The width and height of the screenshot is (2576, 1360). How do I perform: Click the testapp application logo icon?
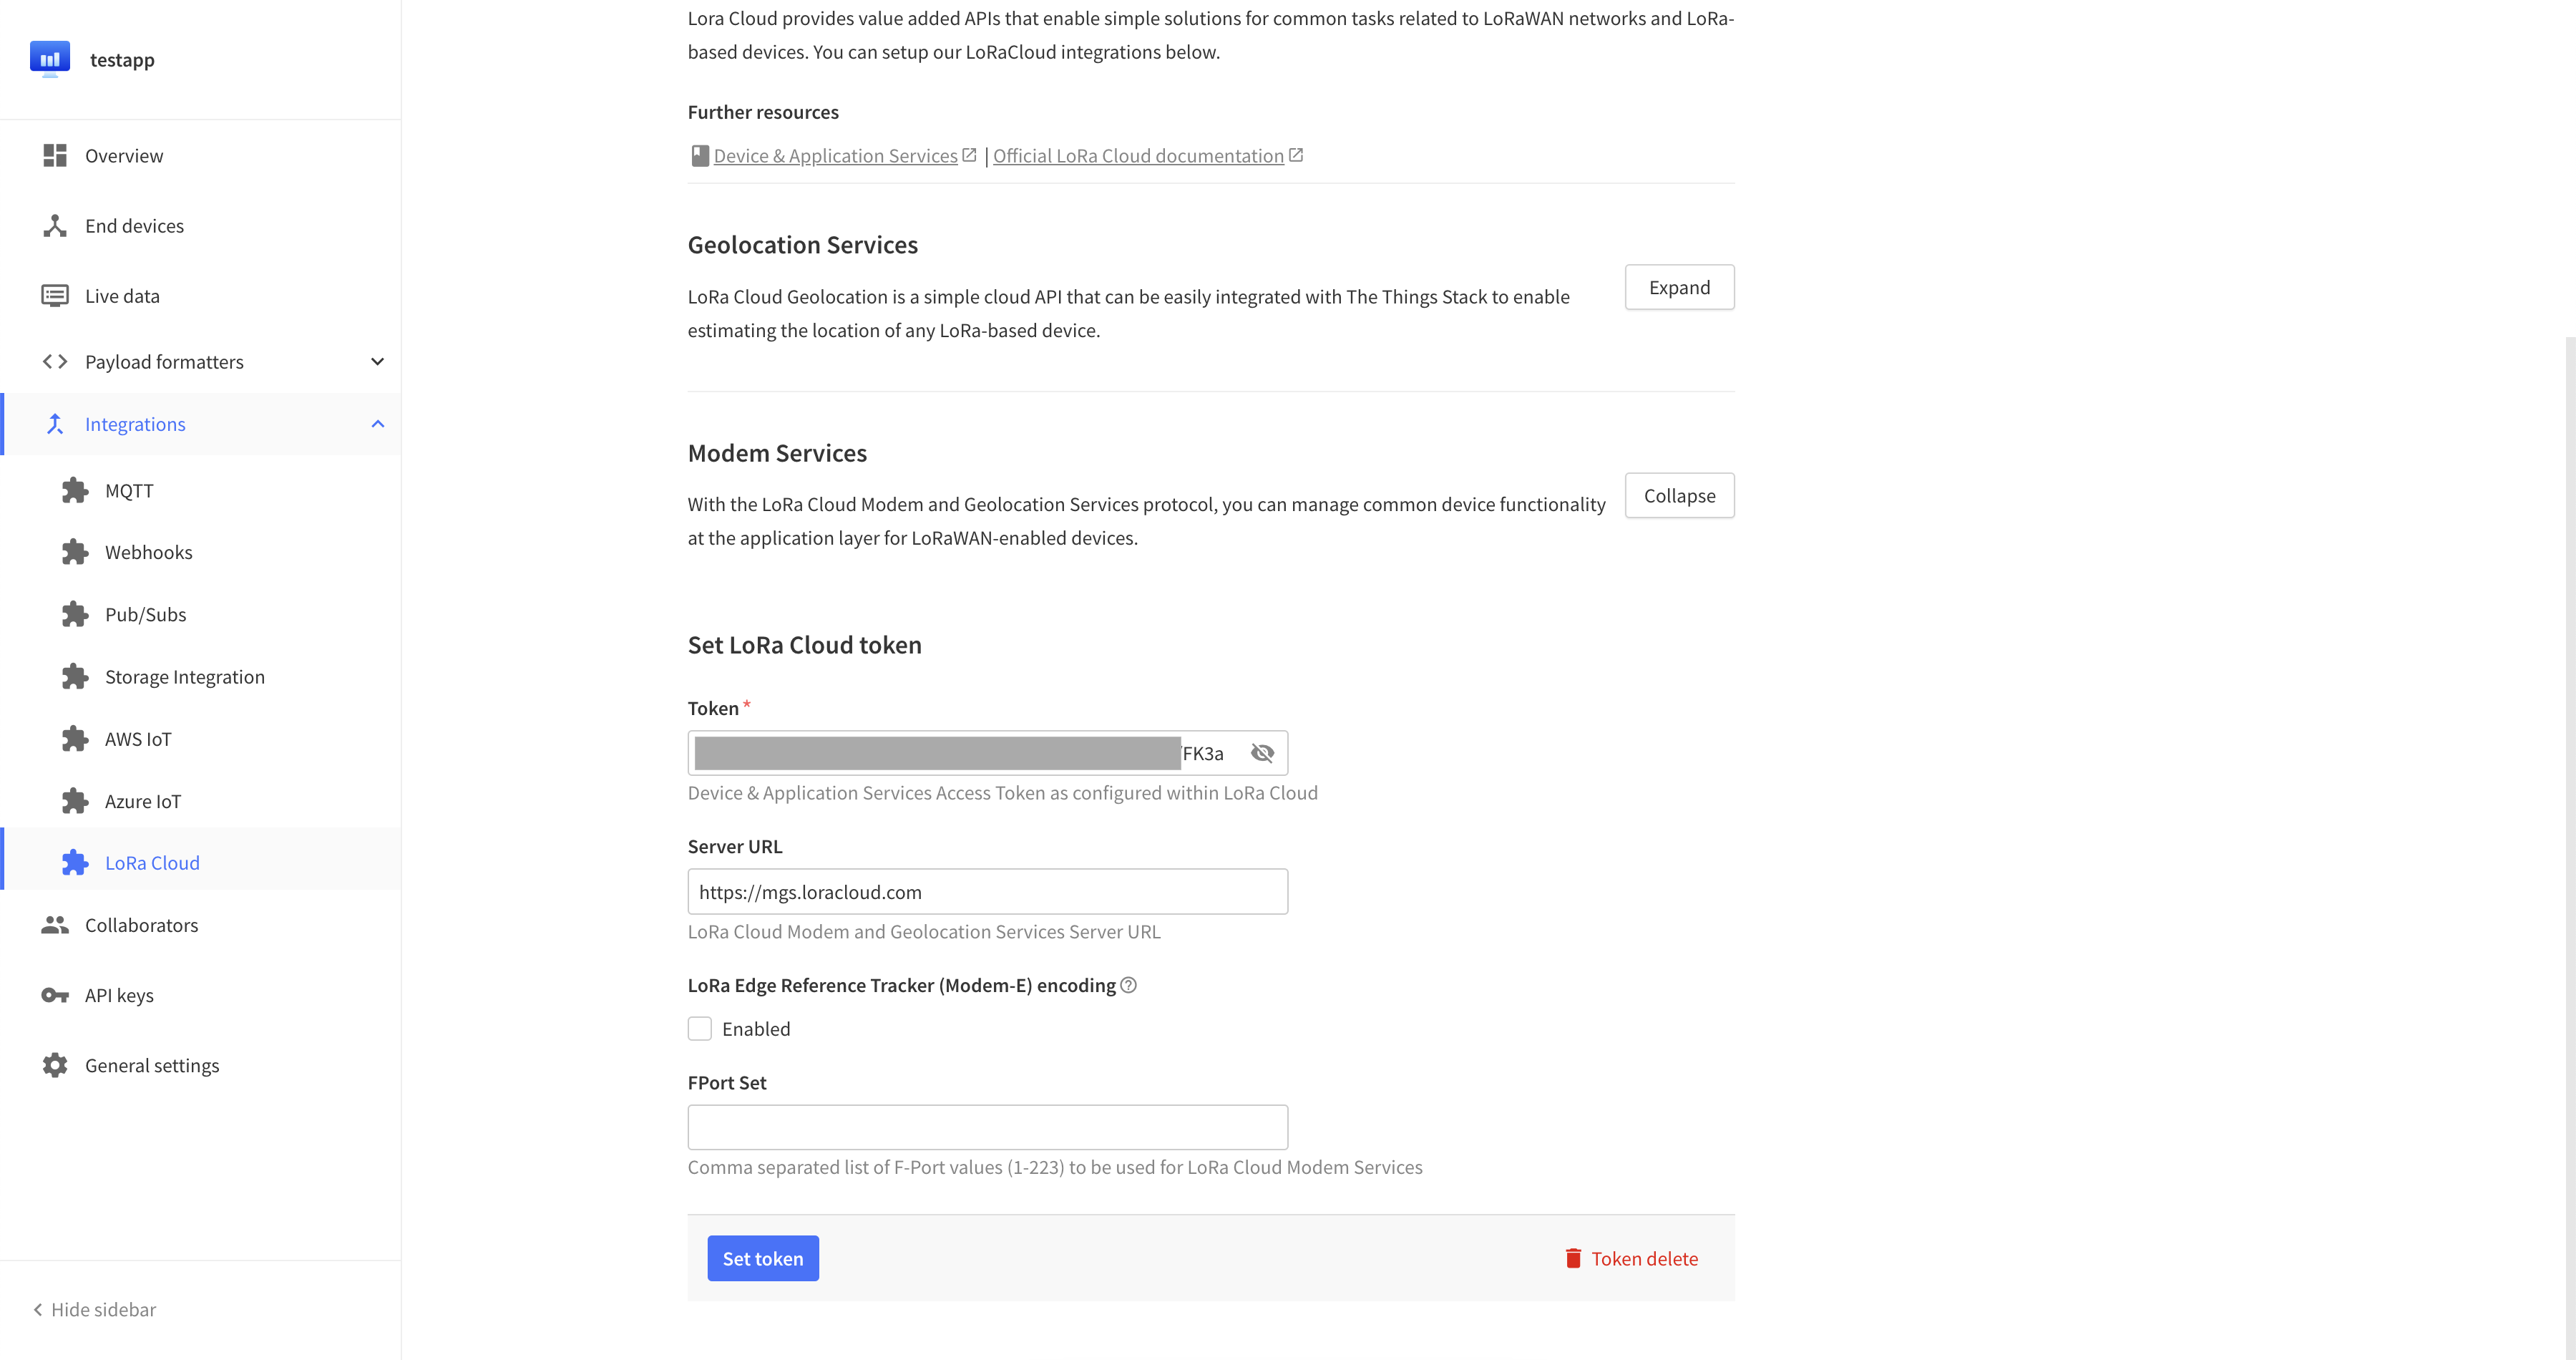coord(50,59)
